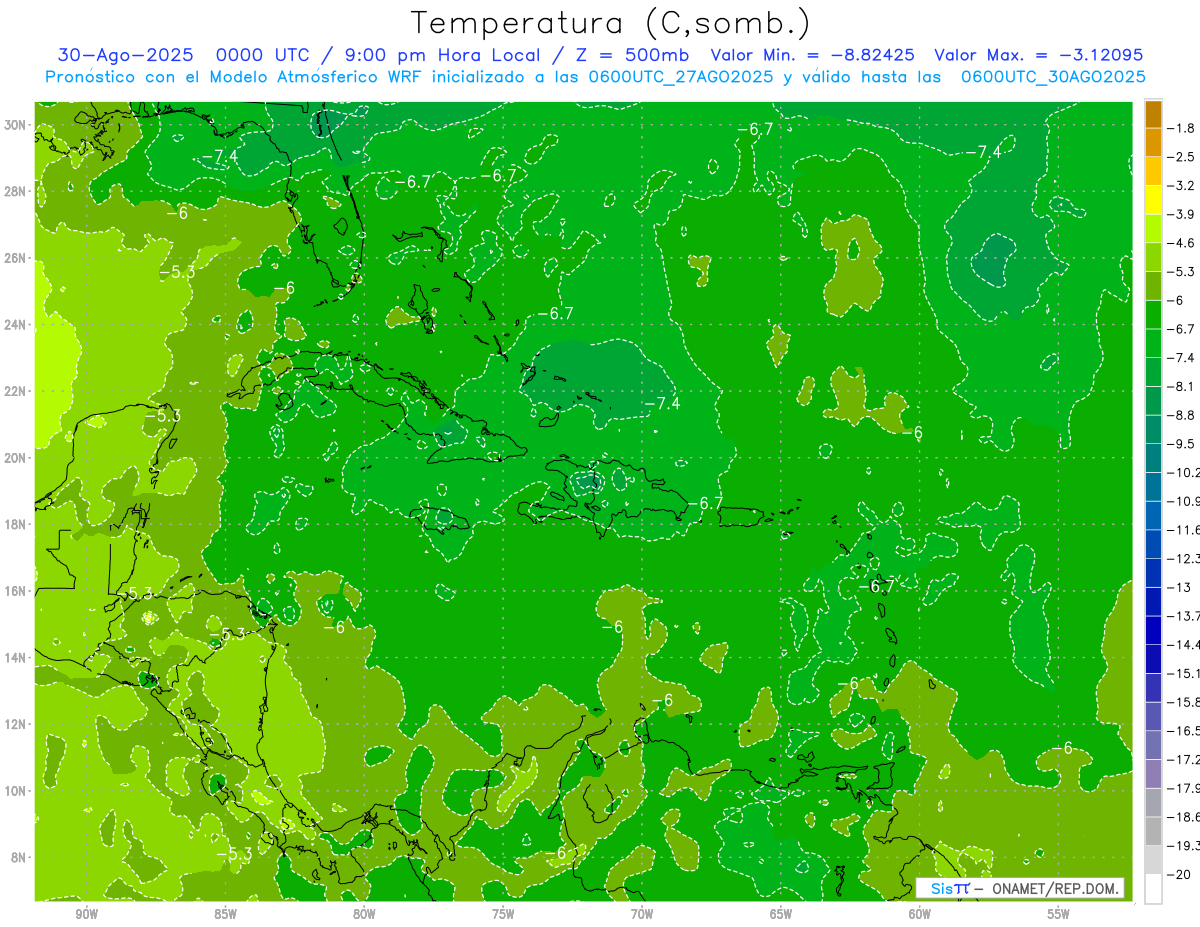
Task: Click the '75W' longitude axis label
Action: click(x=503, y=914)
